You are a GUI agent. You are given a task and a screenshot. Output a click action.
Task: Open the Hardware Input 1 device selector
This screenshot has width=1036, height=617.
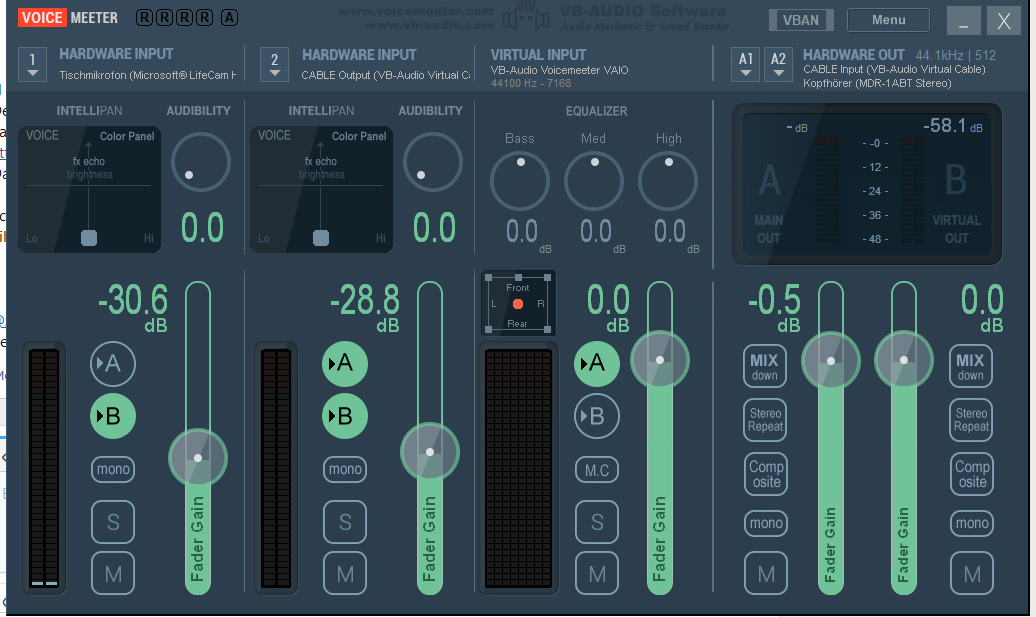pyautogui.click(x=32, y=65)
